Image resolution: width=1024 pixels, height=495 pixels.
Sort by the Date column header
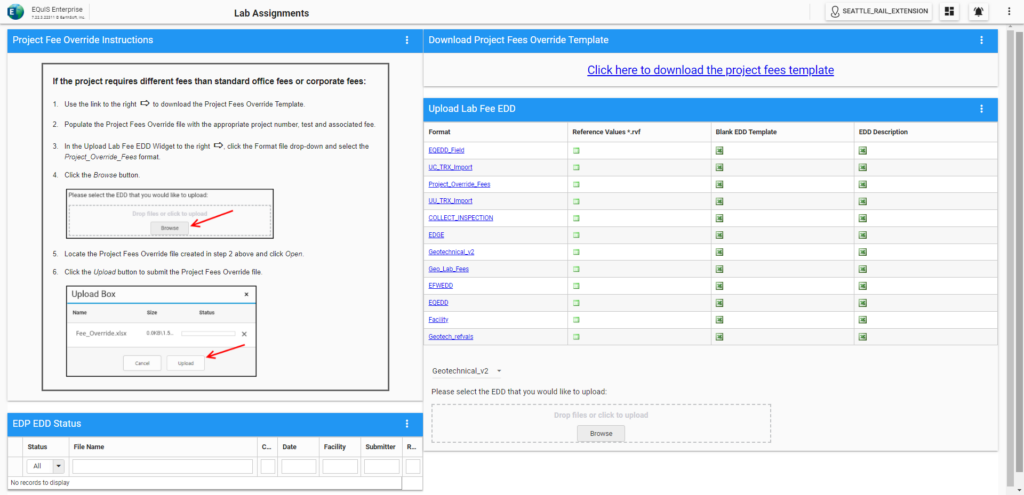point(289,447)
